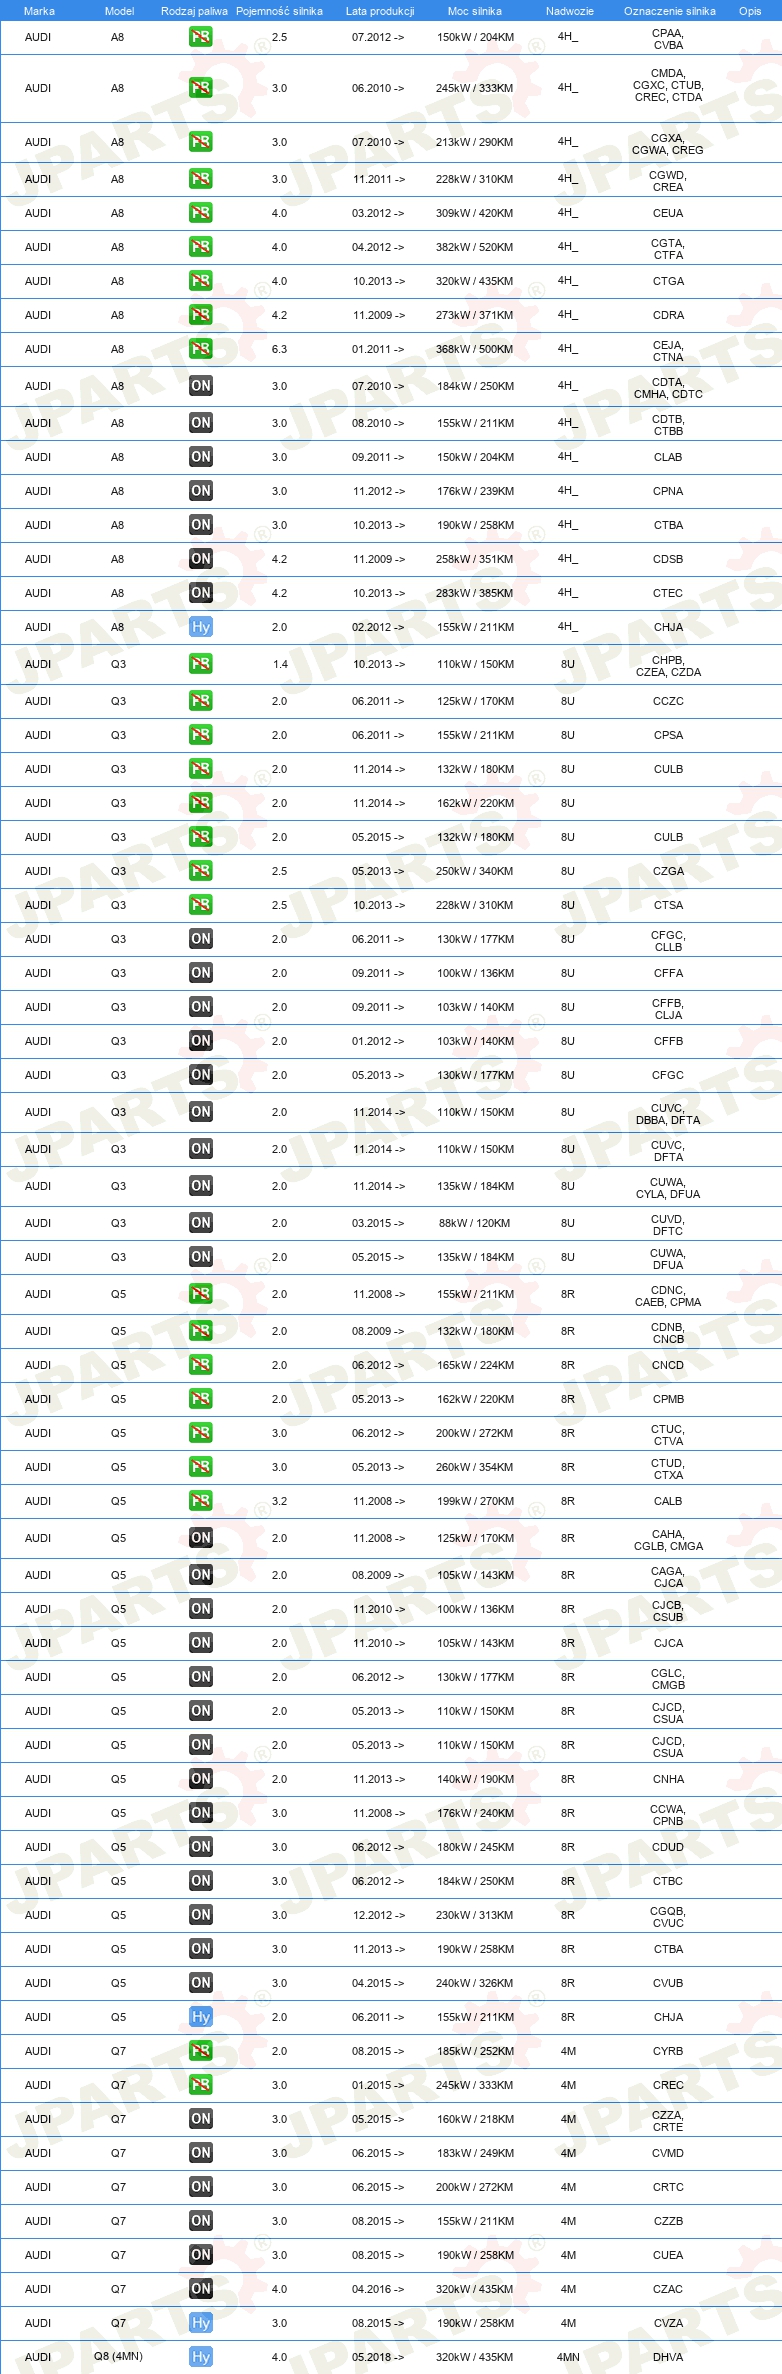Select the Q8 (4MN) model cell

[x=118, y=2356]
